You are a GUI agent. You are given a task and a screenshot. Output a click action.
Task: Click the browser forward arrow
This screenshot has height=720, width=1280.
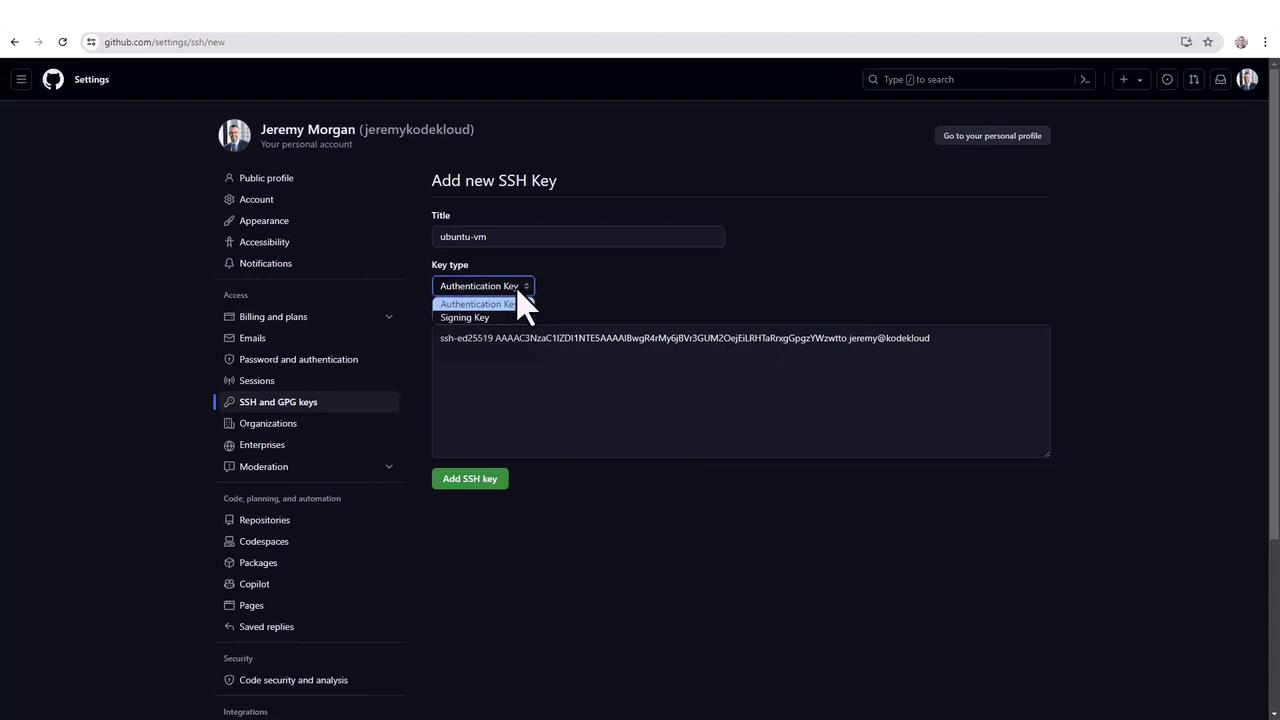[x=38, y=42]
